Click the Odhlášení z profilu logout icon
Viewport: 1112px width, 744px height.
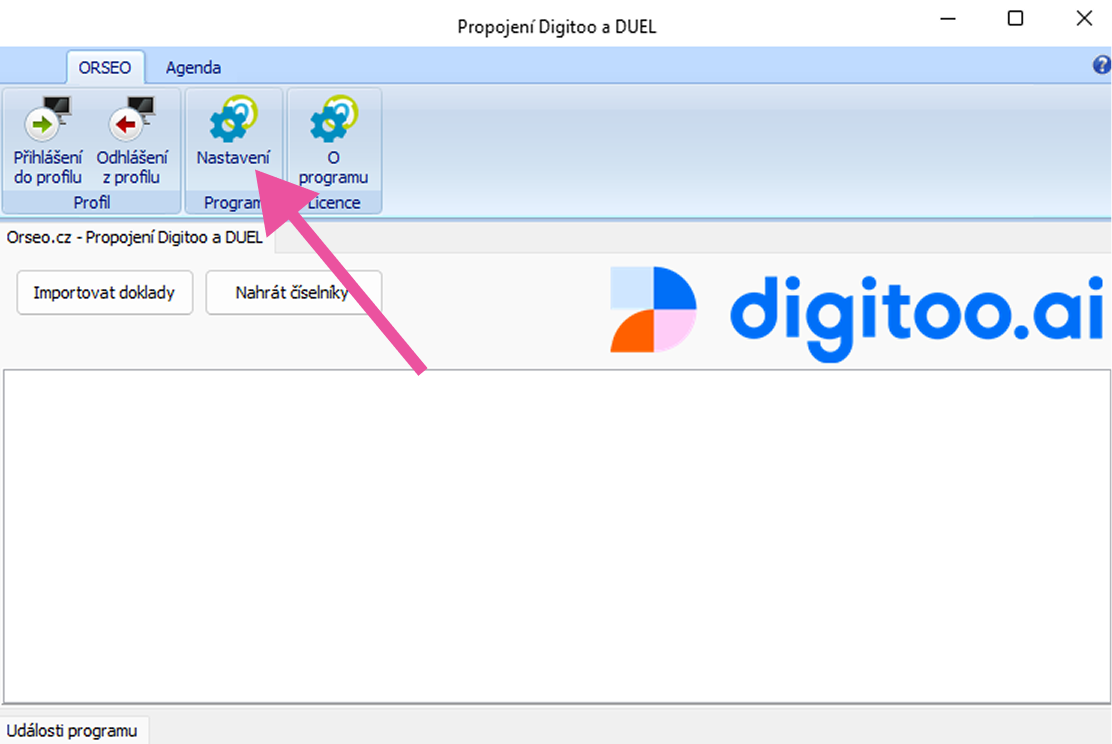pos(132,118)
